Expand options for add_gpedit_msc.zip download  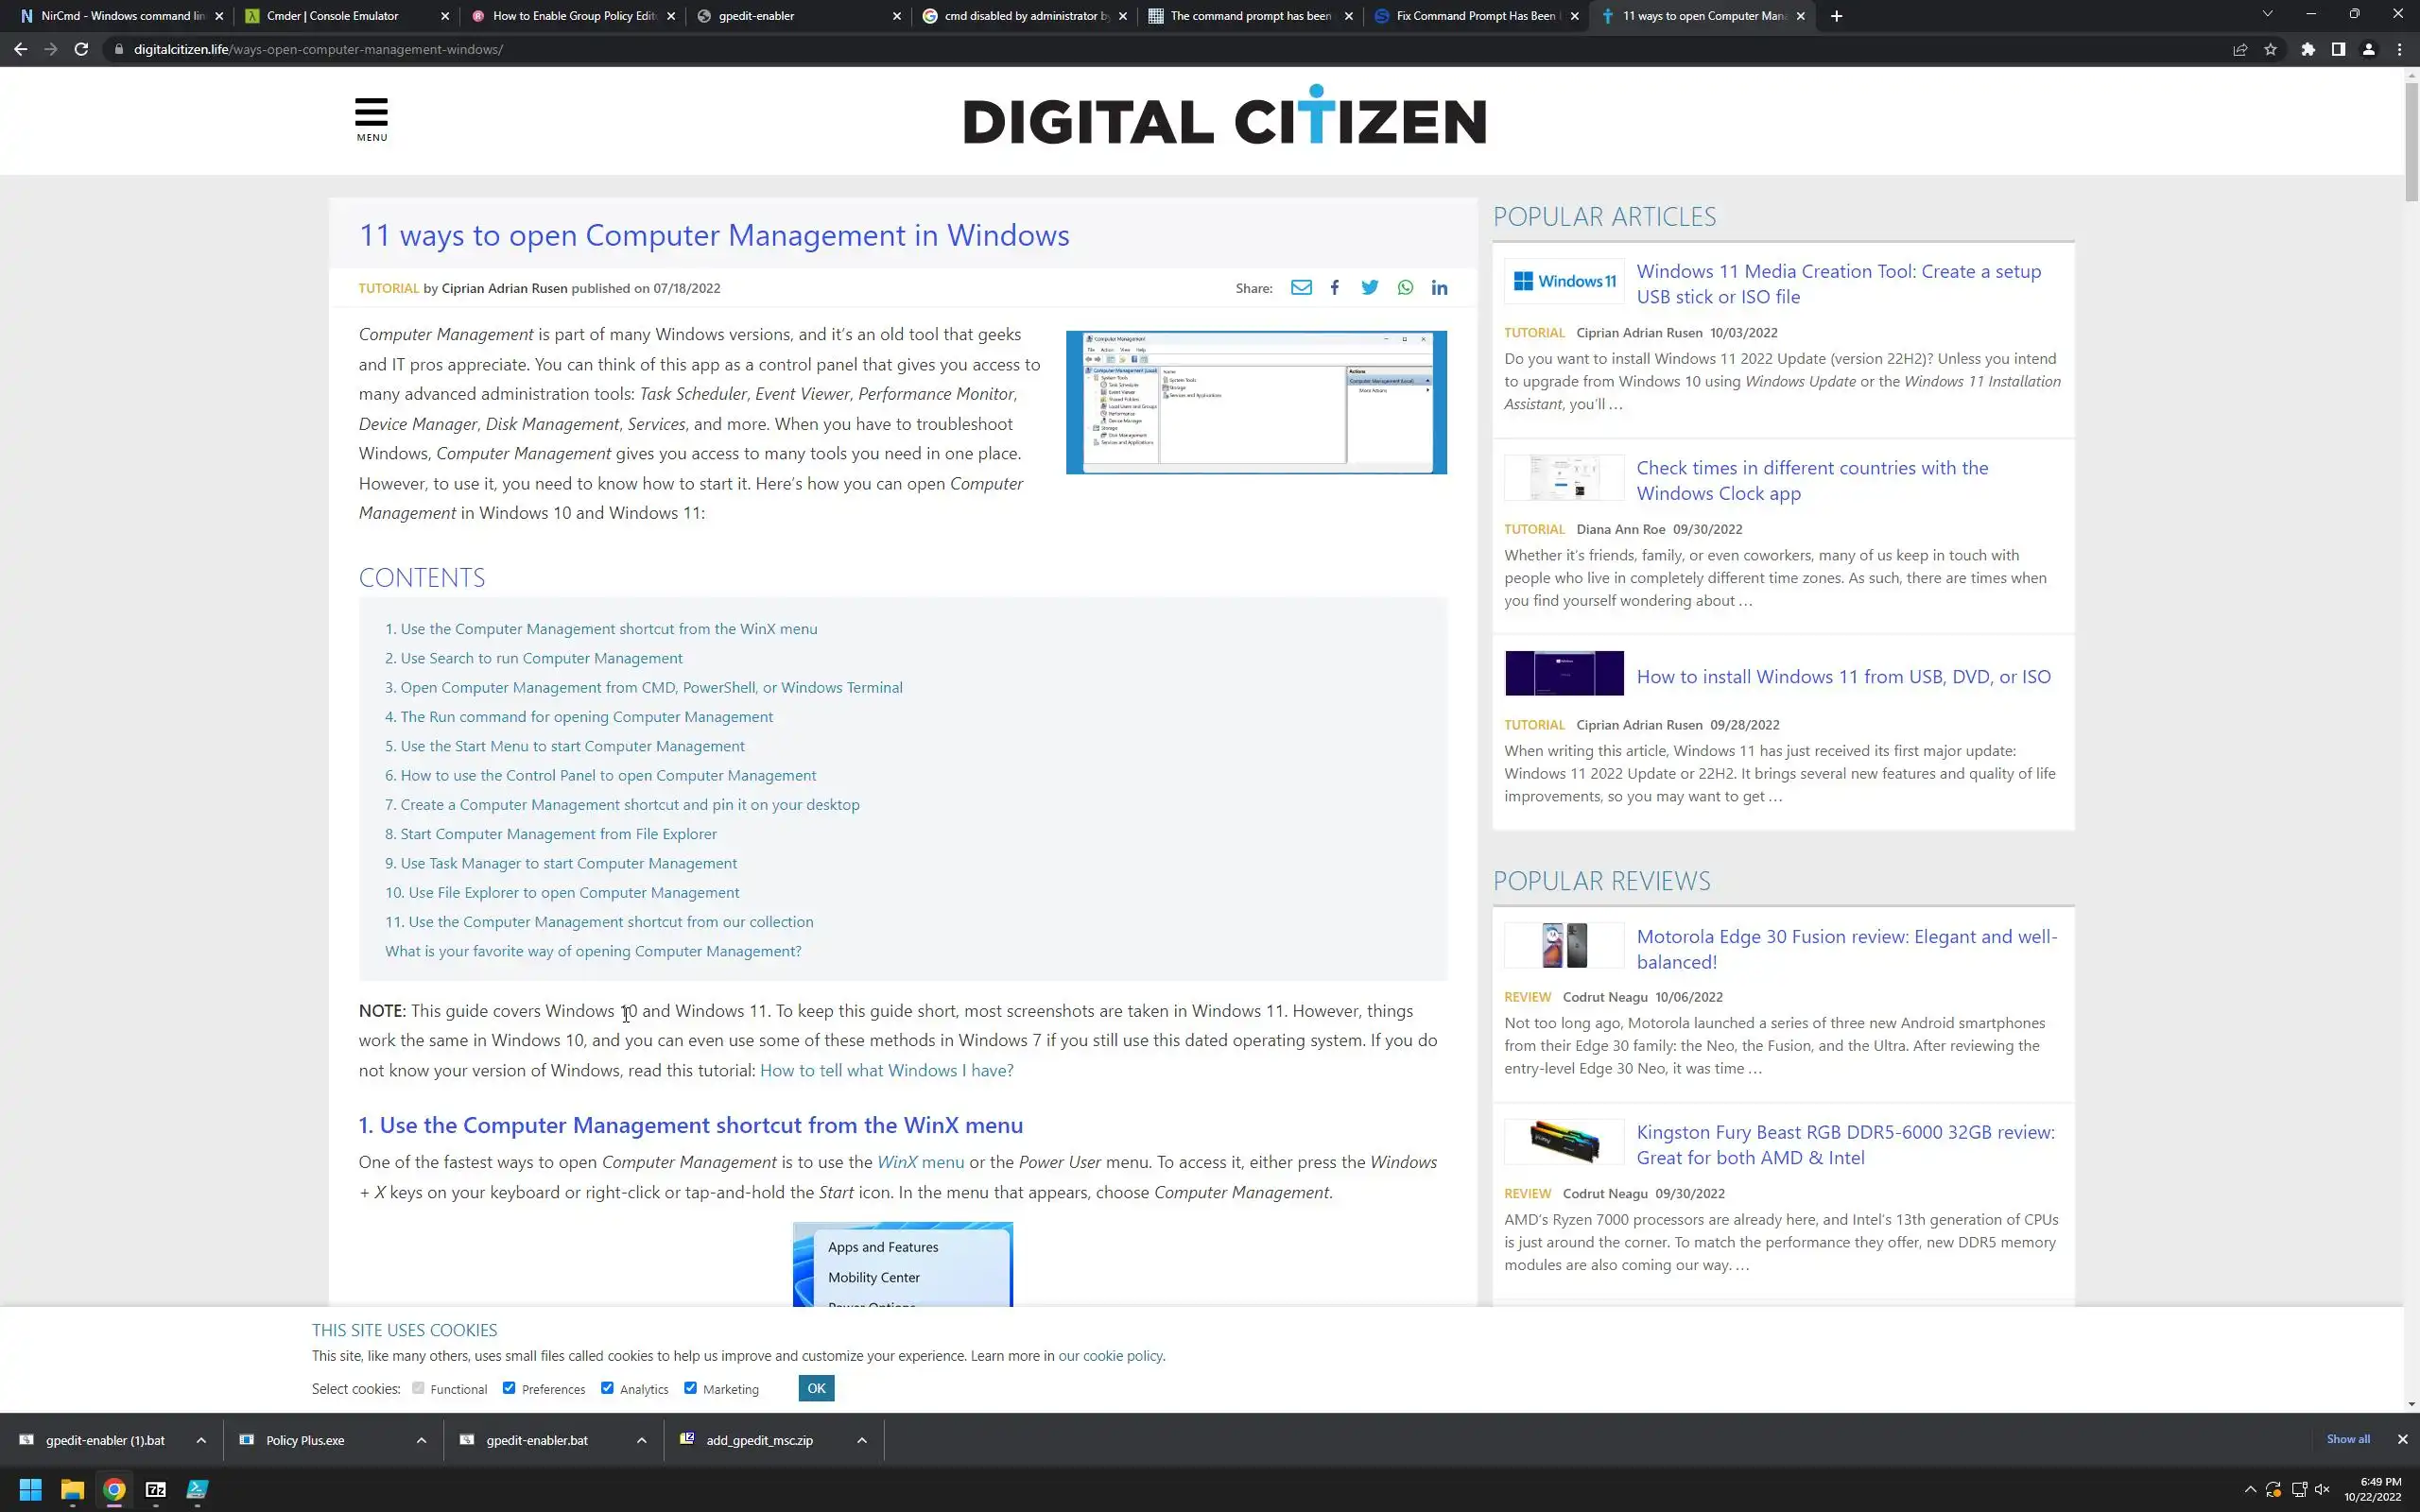click(x=861, y=1440)
